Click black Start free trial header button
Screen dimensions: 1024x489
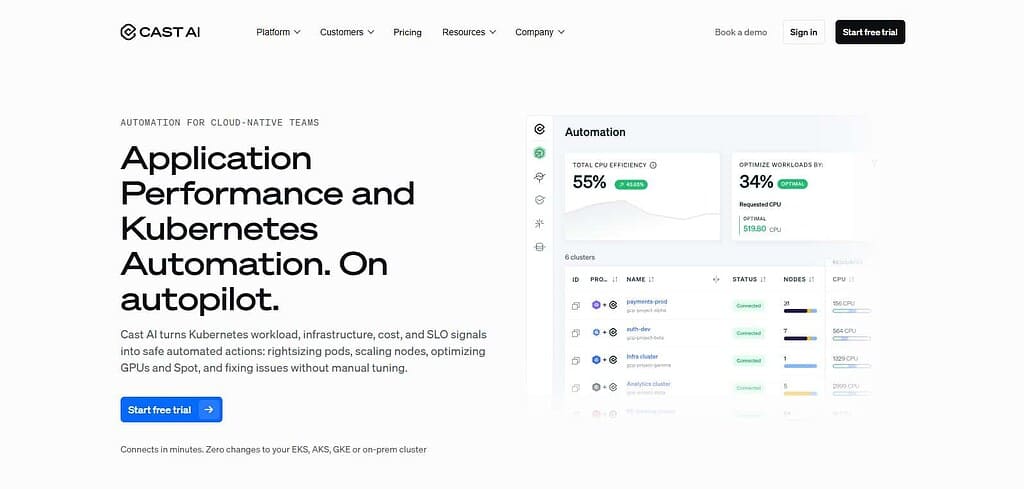pos(870,32)
